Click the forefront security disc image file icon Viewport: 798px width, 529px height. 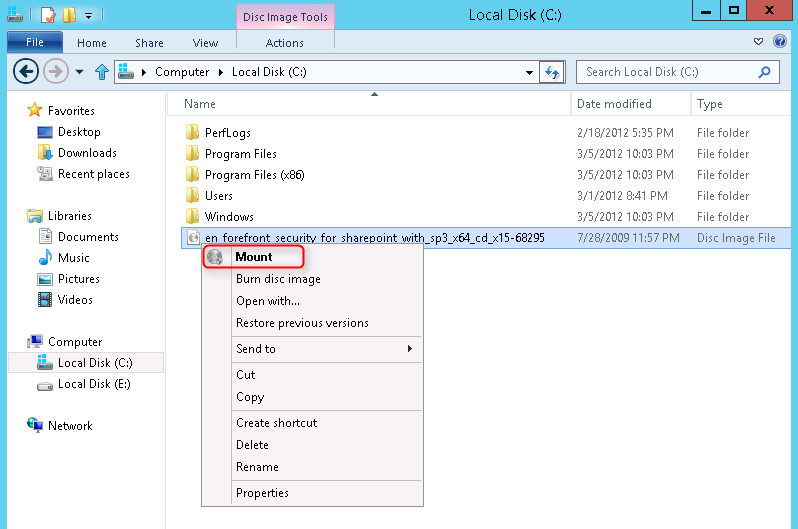(x=193, y=237)
